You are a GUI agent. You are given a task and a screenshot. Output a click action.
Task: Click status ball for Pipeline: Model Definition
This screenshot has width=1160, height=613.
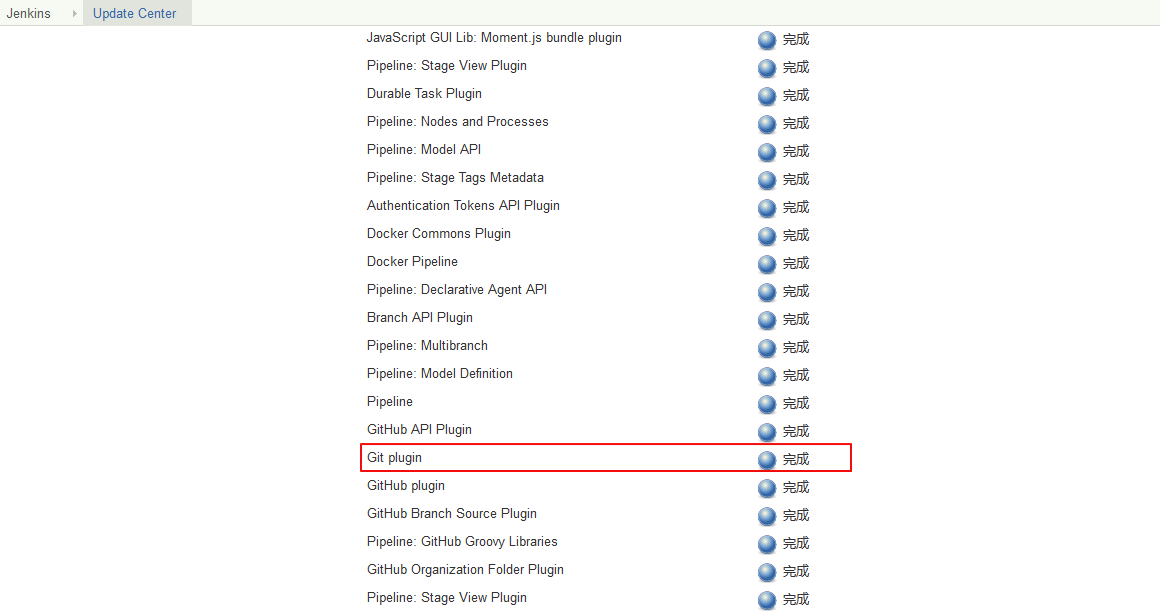(767, 376)
